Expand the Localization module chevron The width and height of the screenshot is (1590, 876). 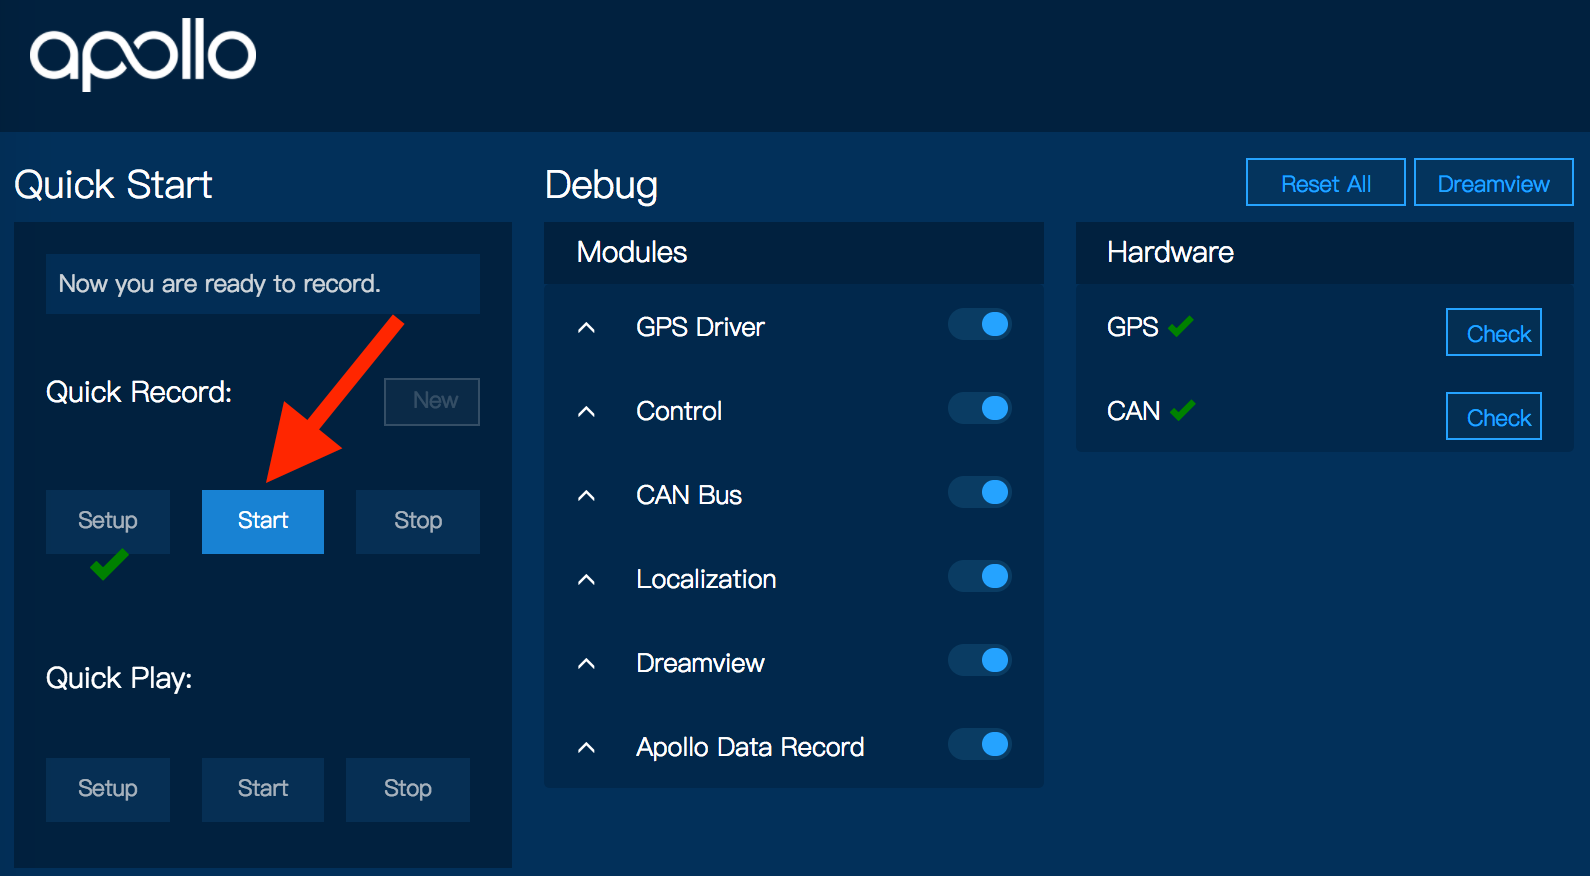point(587,580)
